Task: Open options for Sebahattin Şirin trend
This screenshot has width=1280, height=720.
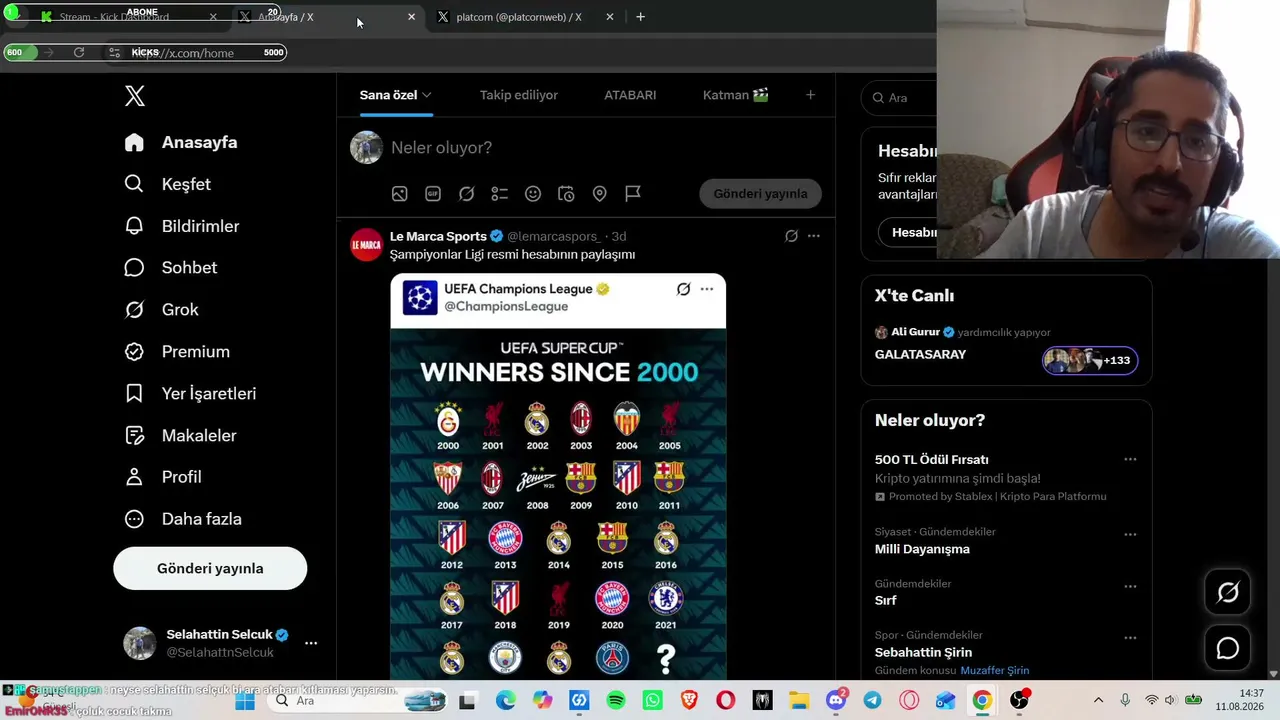Action: 1130,637
